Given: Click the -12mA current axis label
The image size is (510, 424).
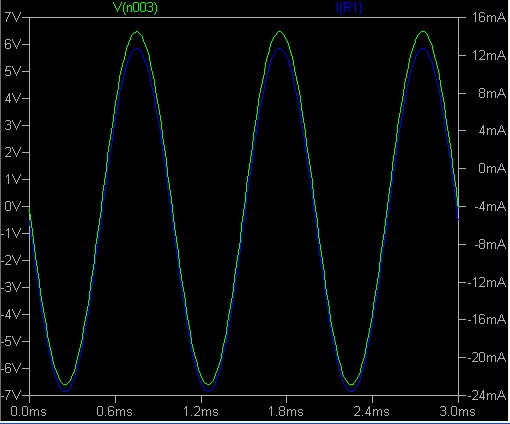Looking at the screenshot, I should (487, 282).
